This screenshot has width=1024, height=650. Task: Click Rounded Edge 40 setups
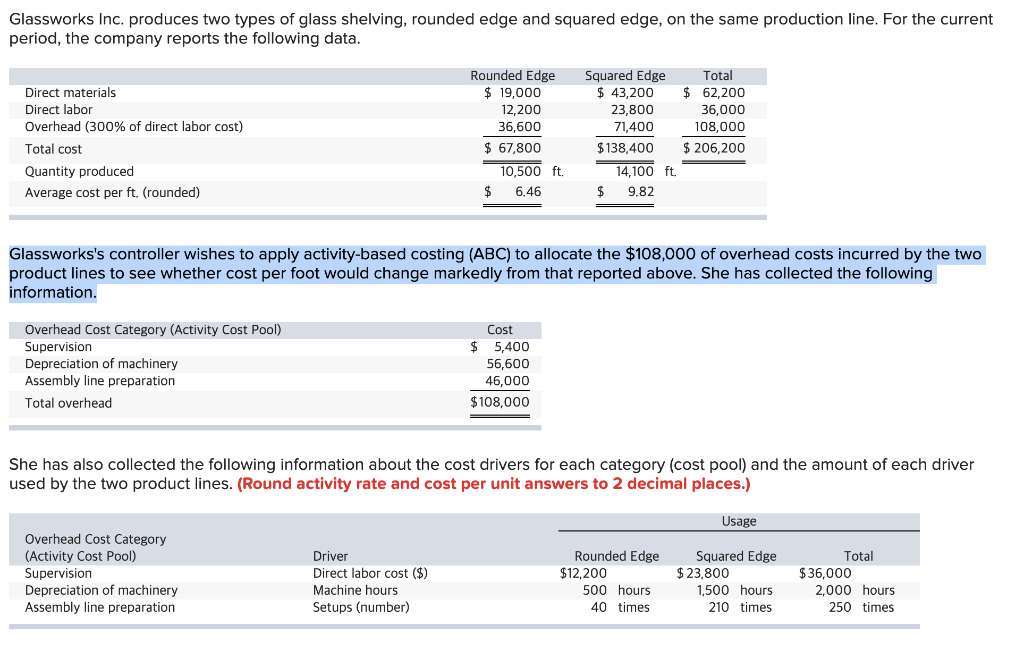(x=620, y=607)
